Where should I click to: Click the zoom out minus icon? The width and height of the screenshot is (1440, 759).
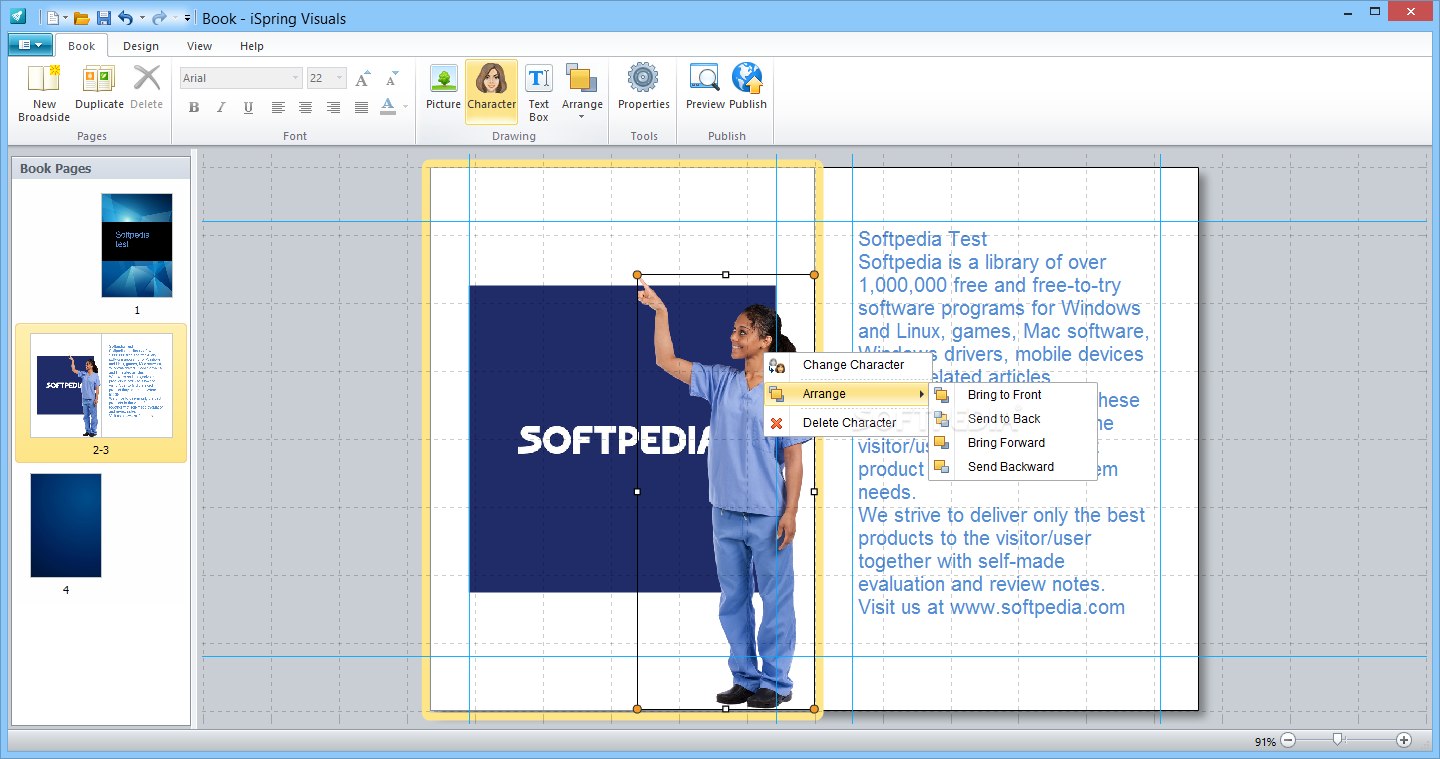pyautogui.click(x=1288, y=740)
